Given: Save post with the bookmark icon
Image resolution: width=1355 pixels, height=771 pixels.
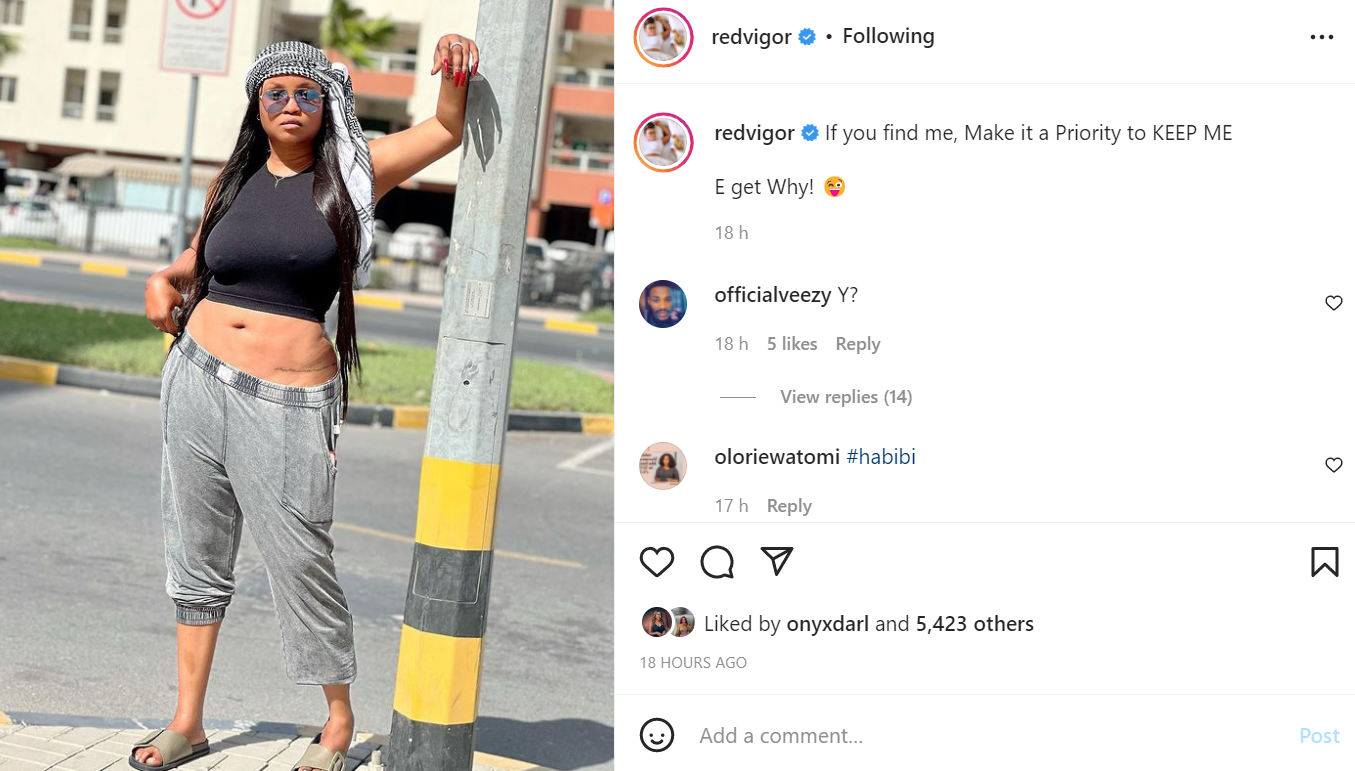Looking at the screenshot, I should pyautogui.click(x=1325, y=562).
